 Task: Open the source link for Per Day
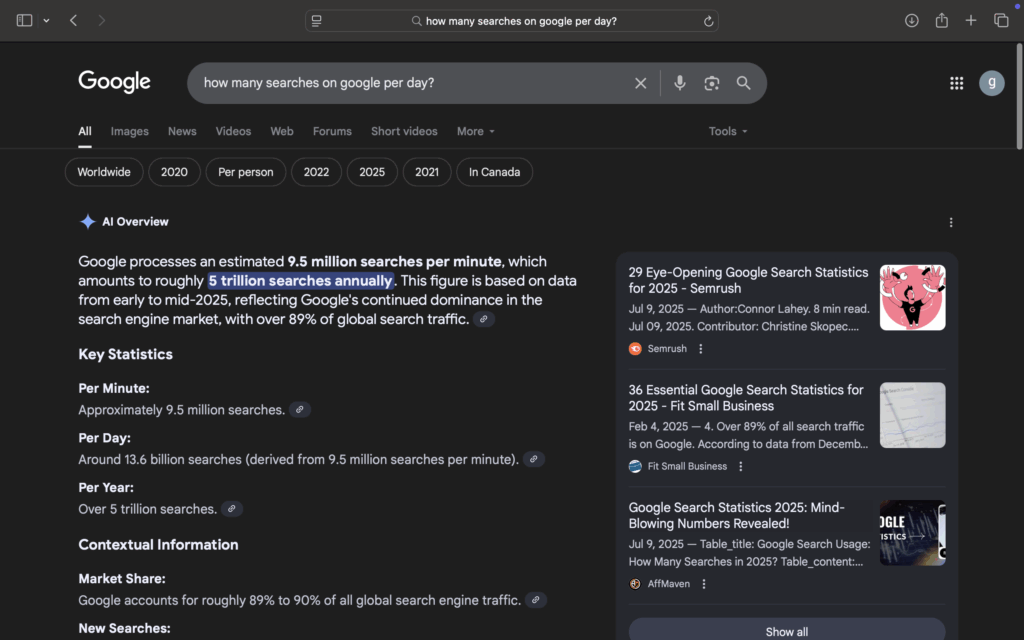tap(534, 459)
